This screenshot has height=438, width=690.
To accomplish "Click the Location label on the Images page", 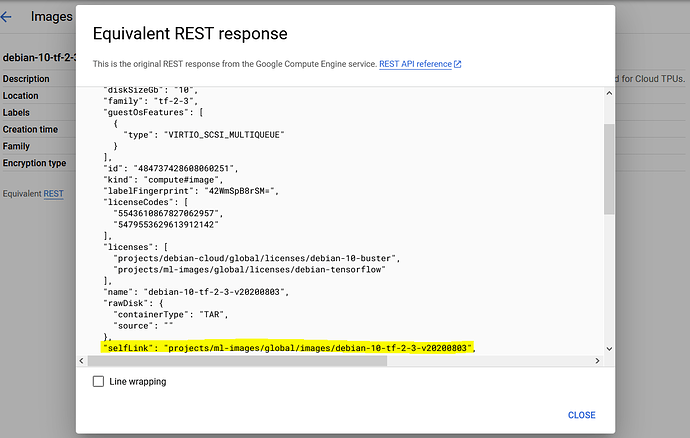I will click(20, 96).
